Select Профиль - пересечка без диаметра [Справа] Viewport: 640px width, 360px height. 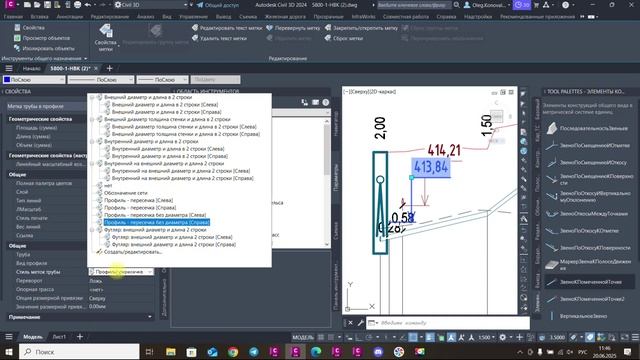click(x=157, y=222)
